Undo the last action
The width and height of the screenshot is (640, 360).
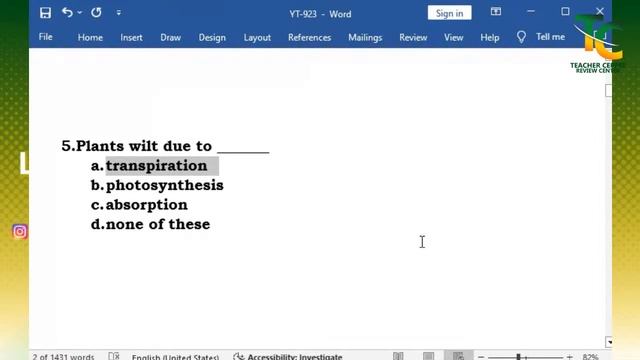67,13
